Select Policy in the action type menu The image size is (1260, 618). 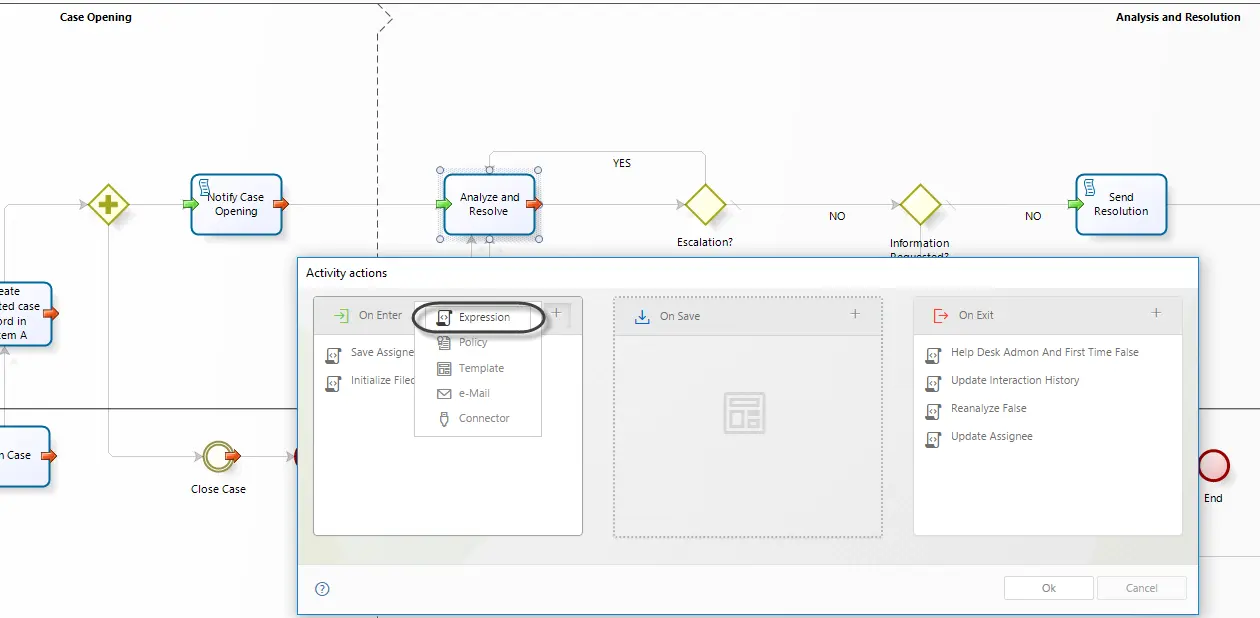pyautogui.click(x=473, y=342)
